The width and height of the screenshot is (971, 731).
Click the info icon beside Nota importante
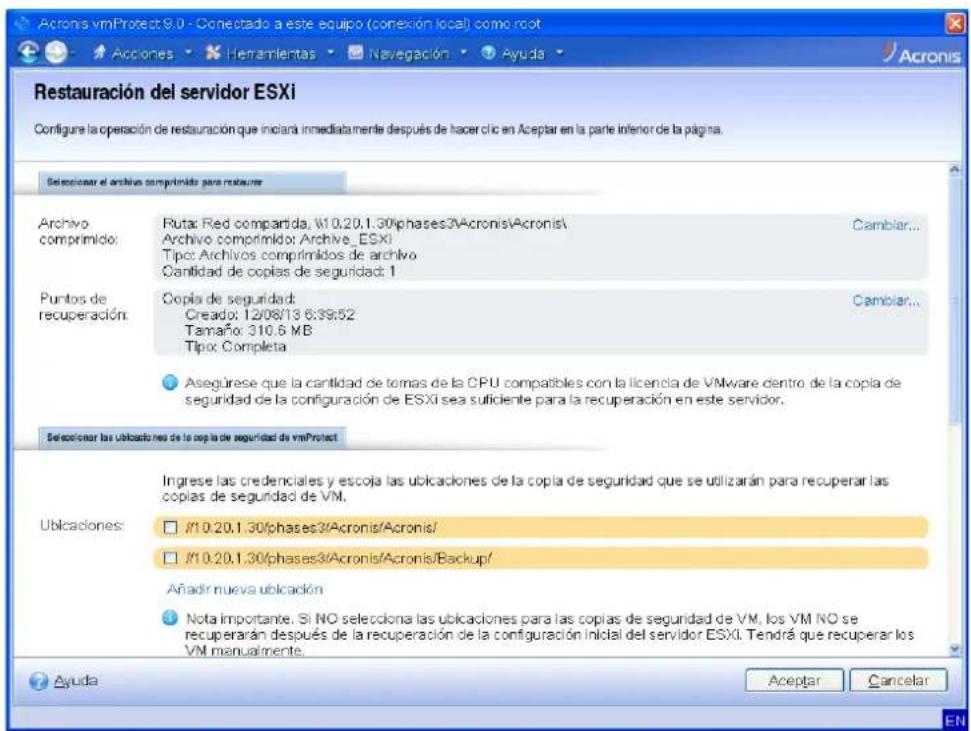pyautogui.click(x=170, y=618)
